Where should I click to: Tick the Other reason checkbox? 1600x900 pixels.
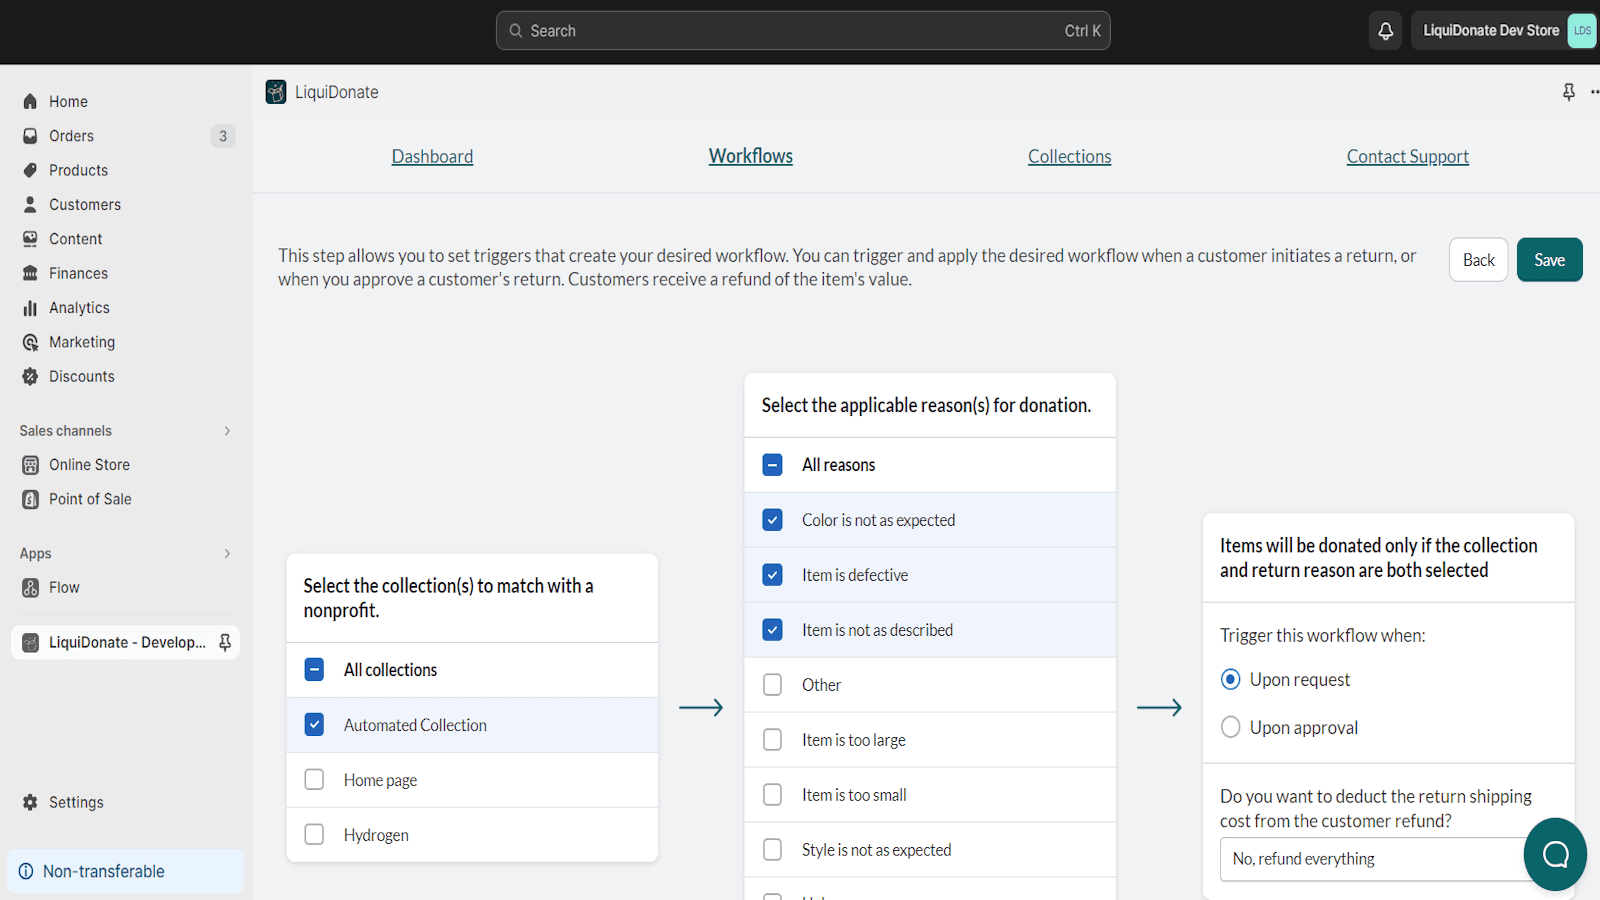point(772,685)
